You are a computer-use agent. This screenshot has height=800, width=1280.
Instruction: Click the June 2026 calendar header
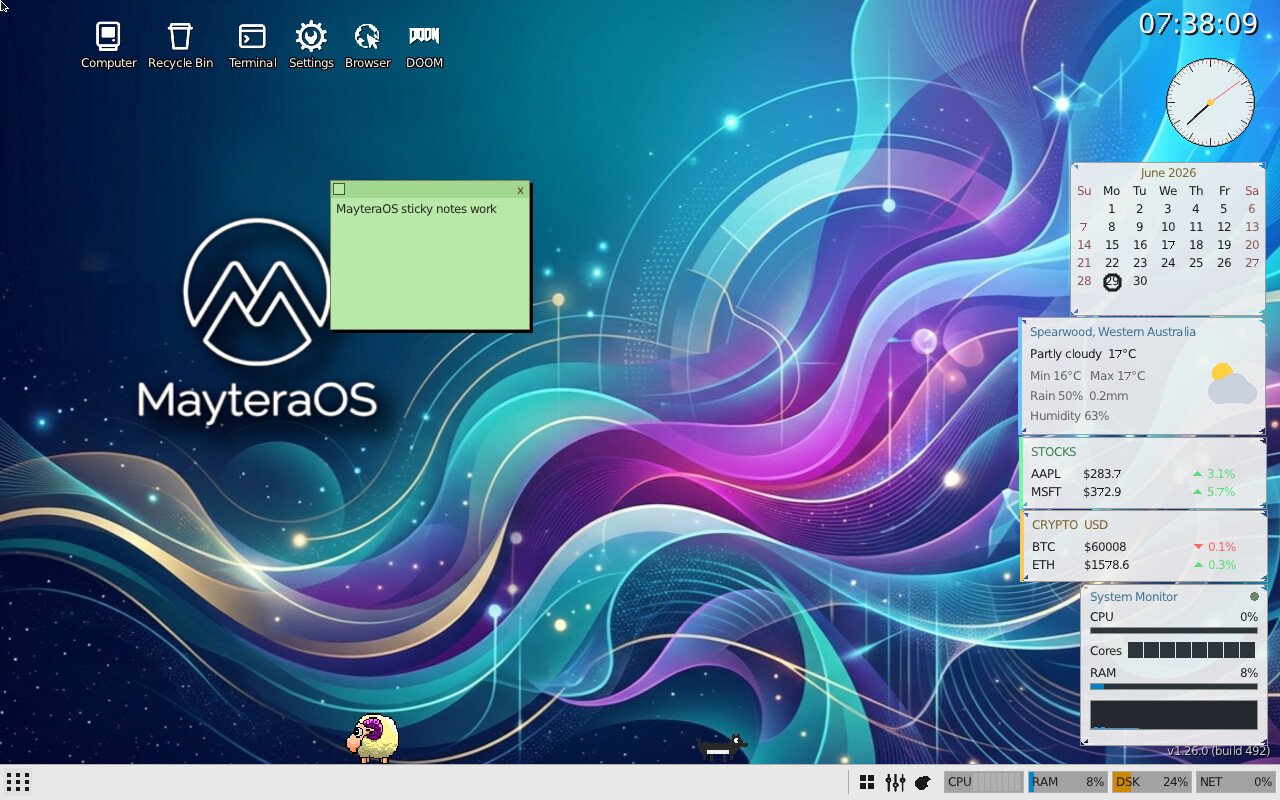(x=1168, y=173)
